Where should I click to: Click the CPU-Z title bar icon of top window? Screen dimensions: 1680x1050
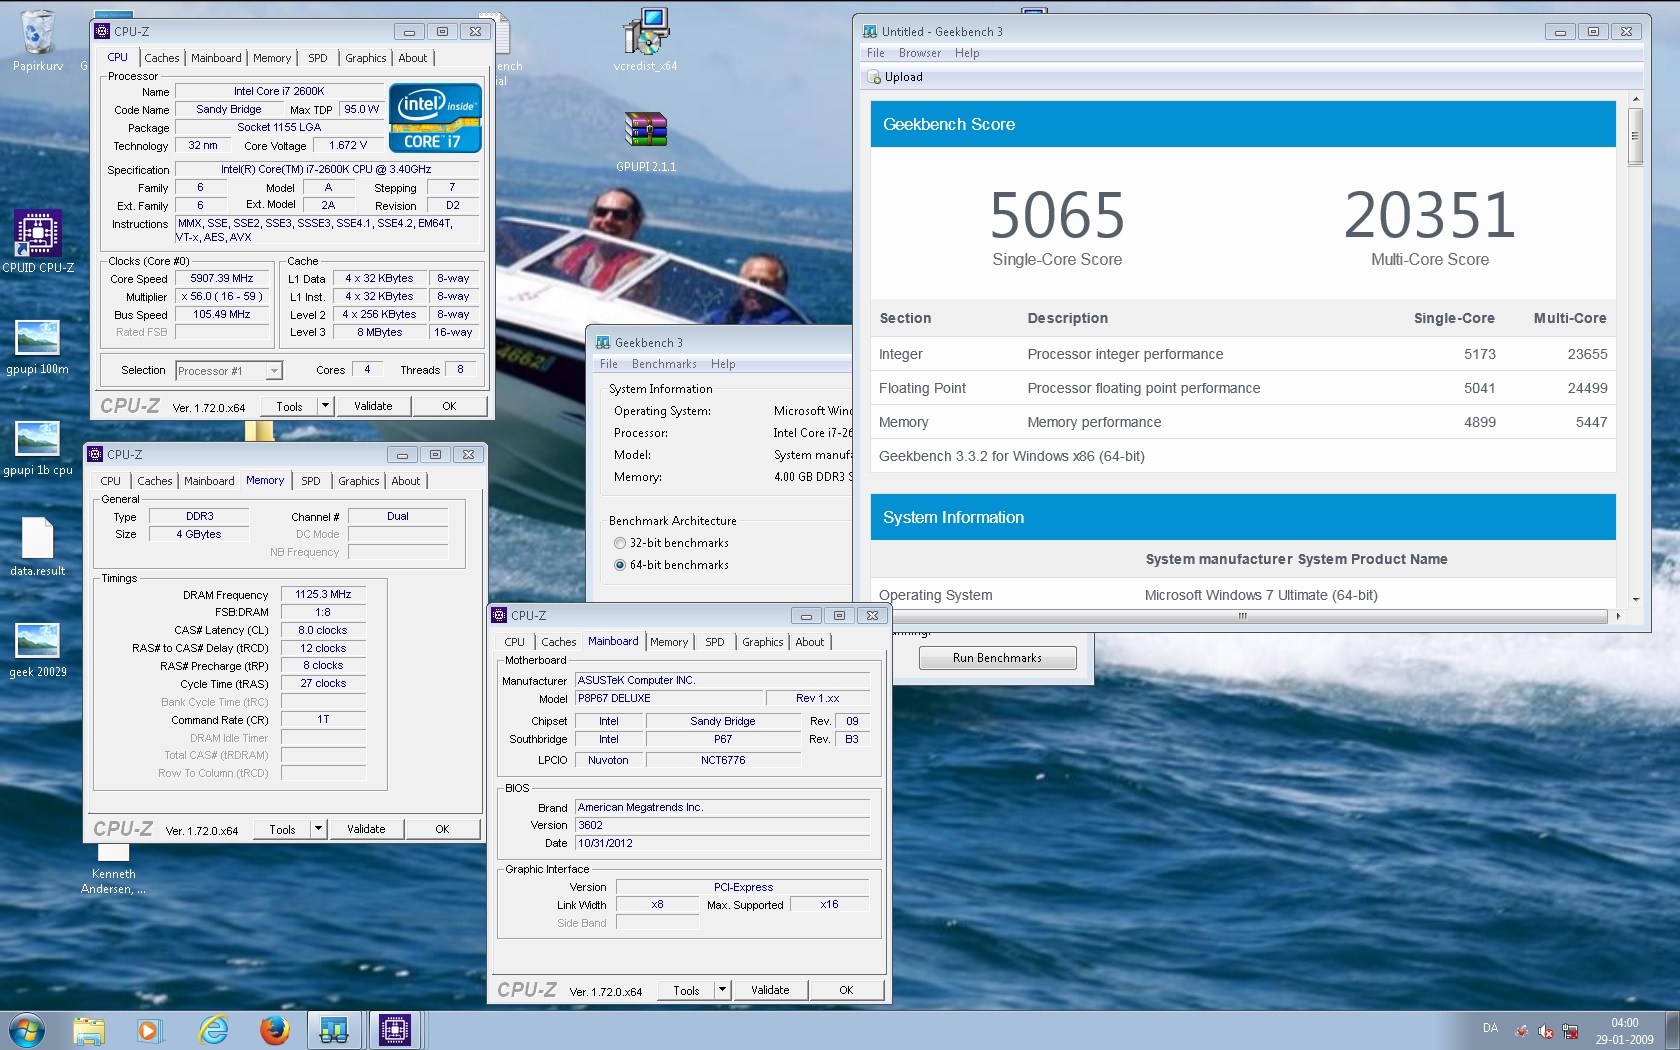coord(102,31)
